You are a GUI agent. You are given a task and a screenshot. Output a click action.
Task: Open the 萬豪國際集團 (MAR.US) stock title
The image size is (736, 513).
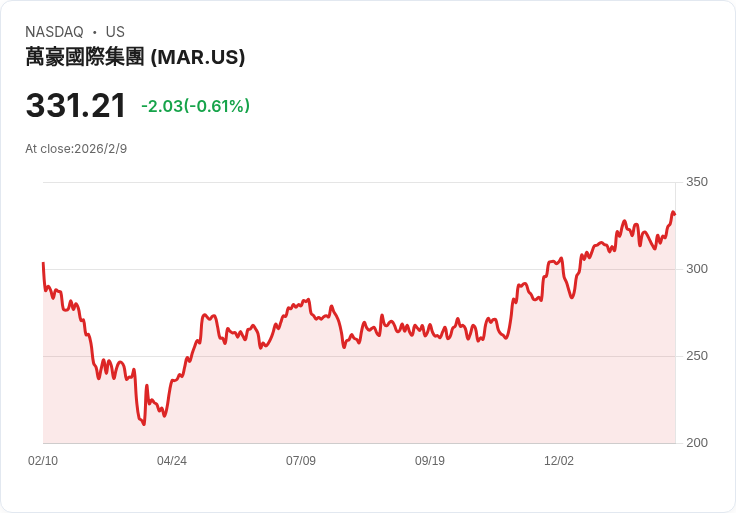pos(135,57)
